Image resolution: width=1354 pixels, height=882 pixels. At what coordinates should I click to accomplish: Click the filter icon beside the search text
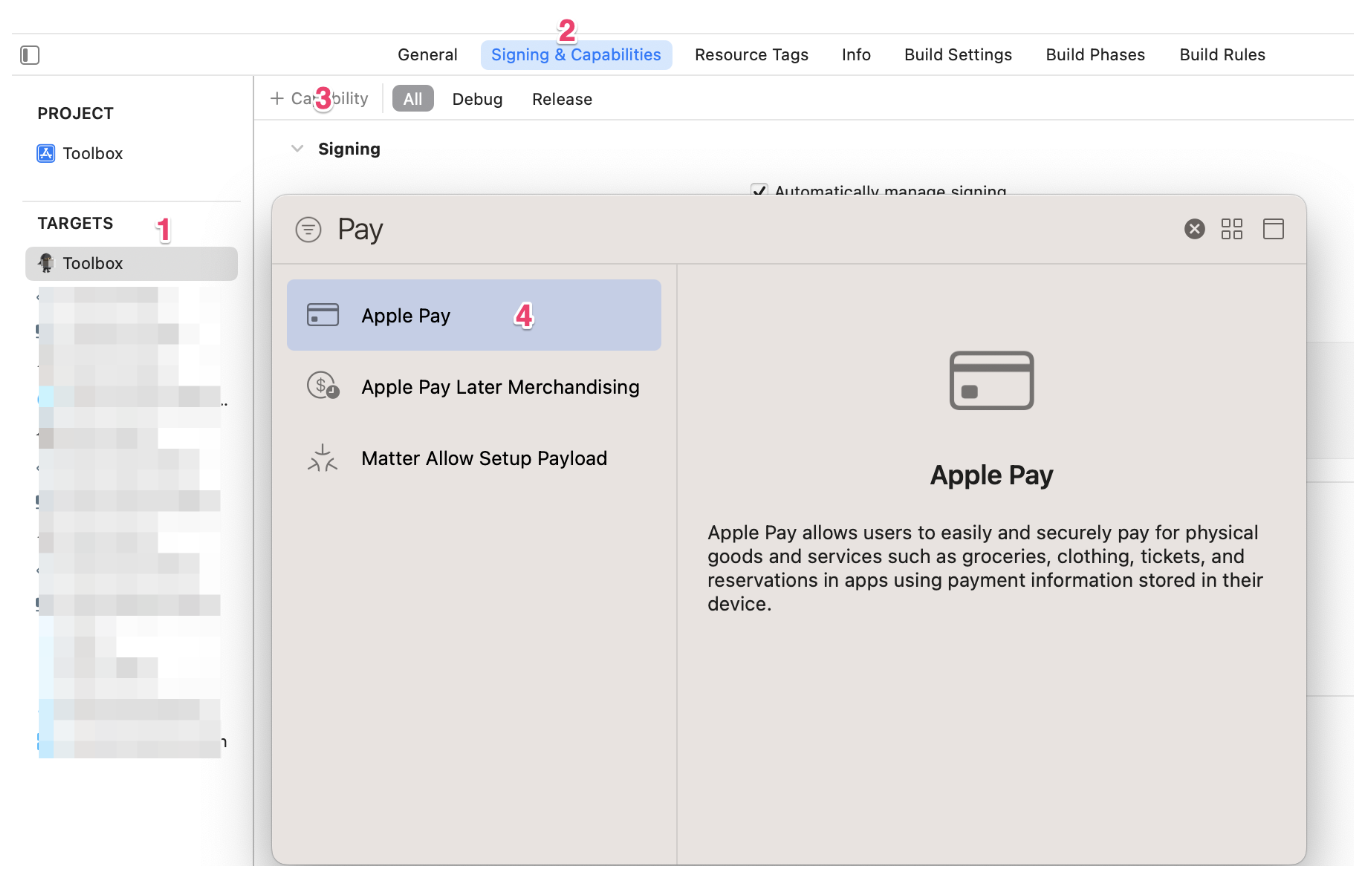tap(309, 230)
